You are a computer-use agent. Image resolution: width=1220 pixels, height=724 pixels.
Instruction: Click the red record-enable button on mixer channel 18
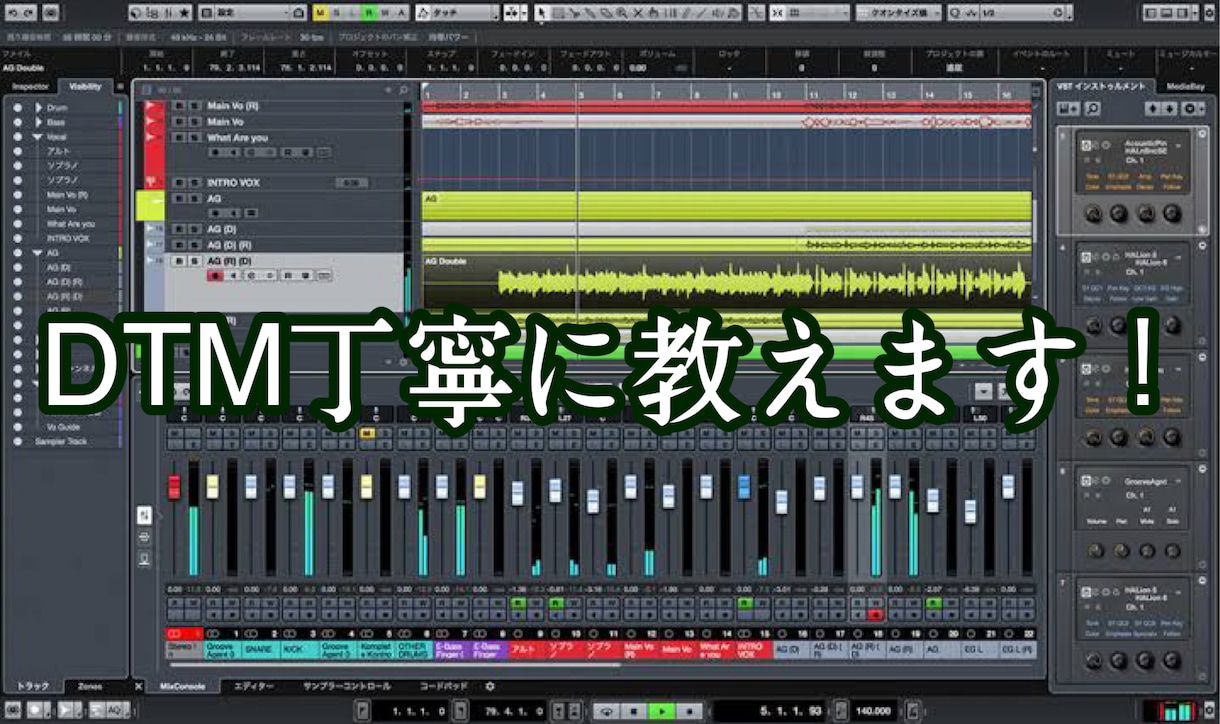(875, 615)
